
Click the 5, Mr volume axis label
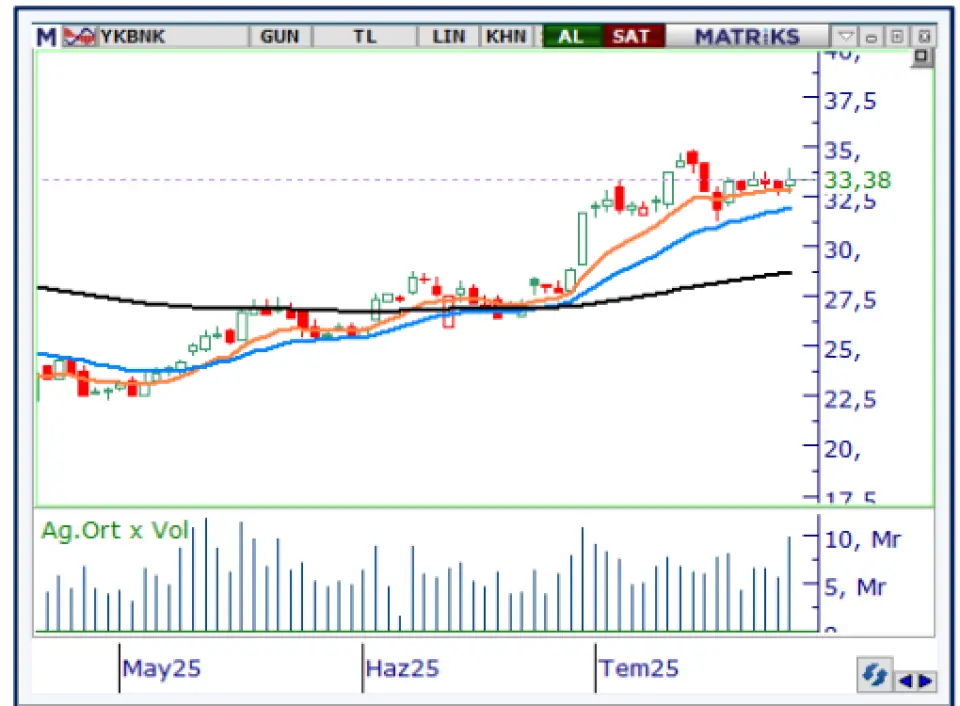coord(855,587)
